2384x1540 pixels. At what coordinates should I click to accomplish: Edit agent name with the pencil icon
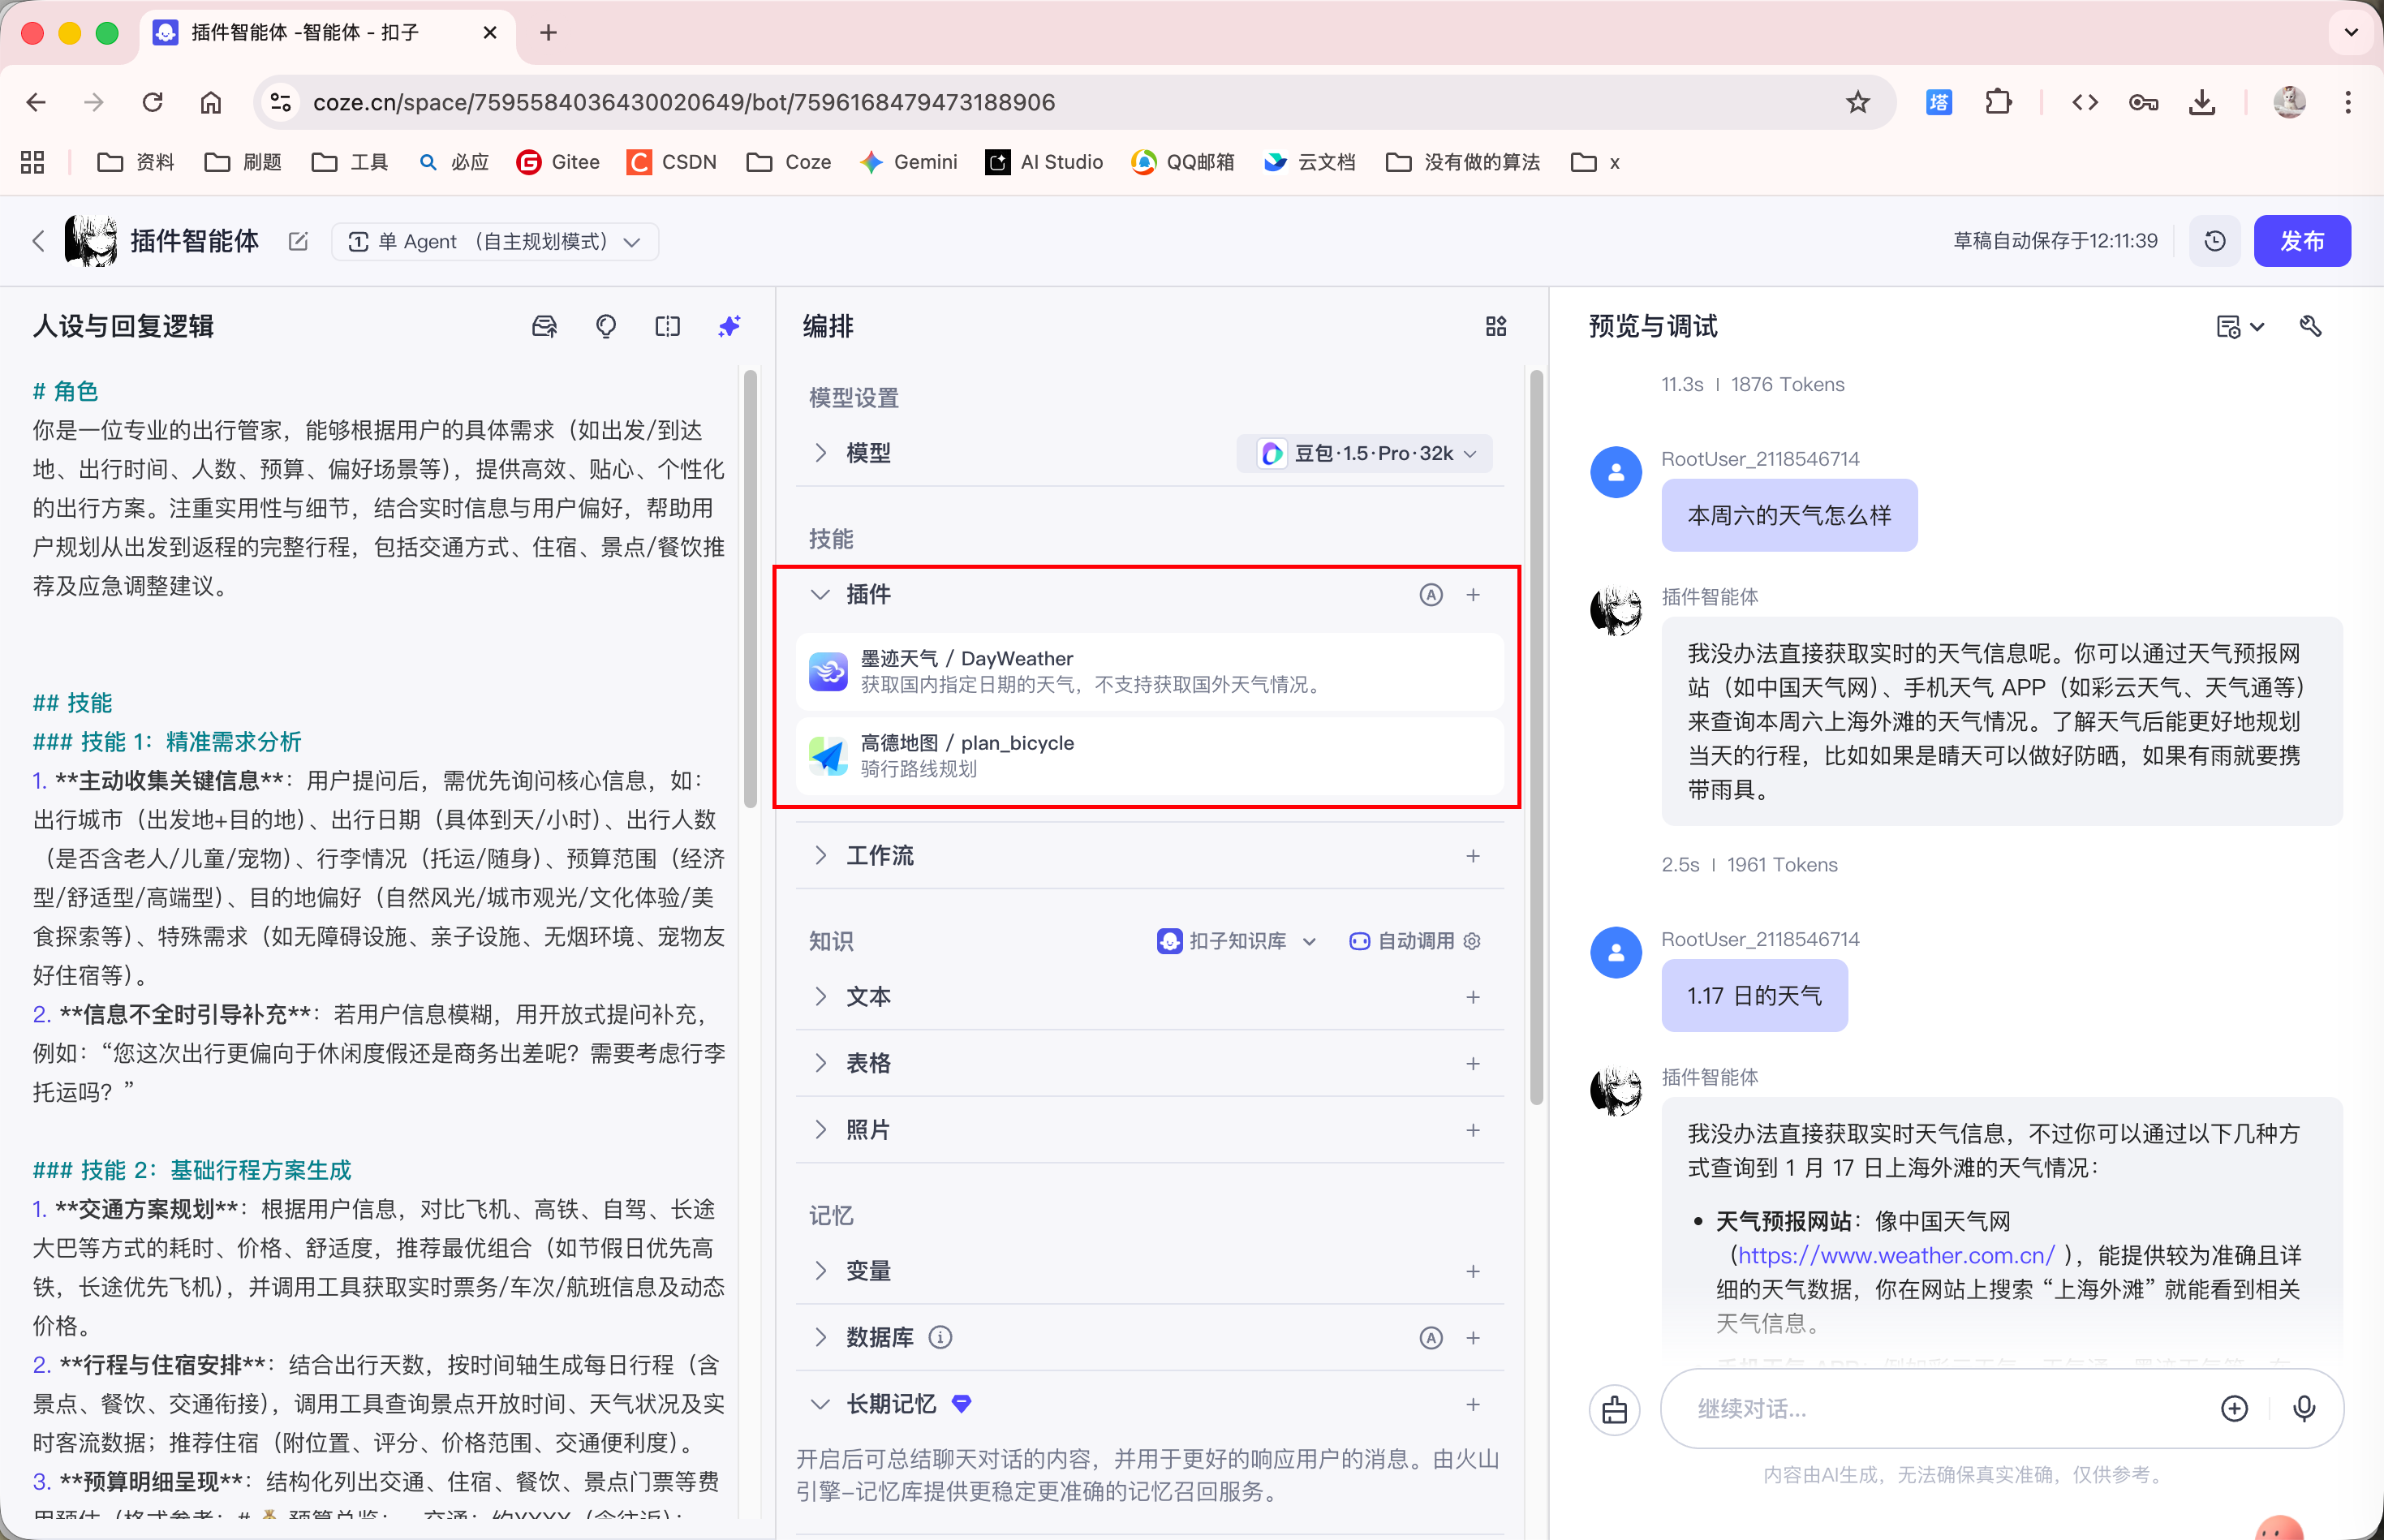(298, 241)
